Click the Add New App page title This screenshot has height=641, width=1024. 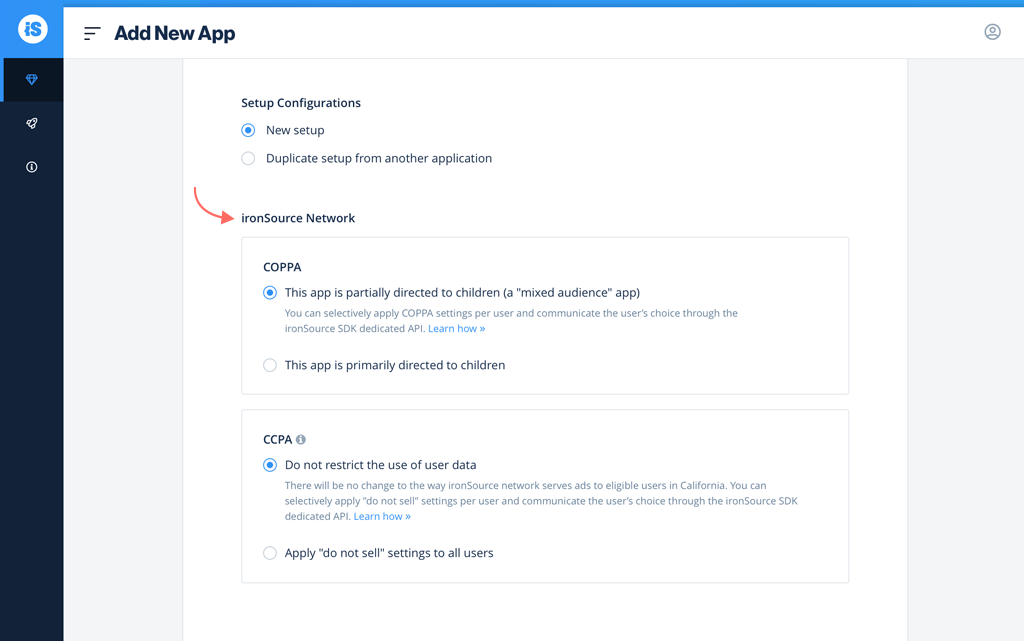pos(174,33)
